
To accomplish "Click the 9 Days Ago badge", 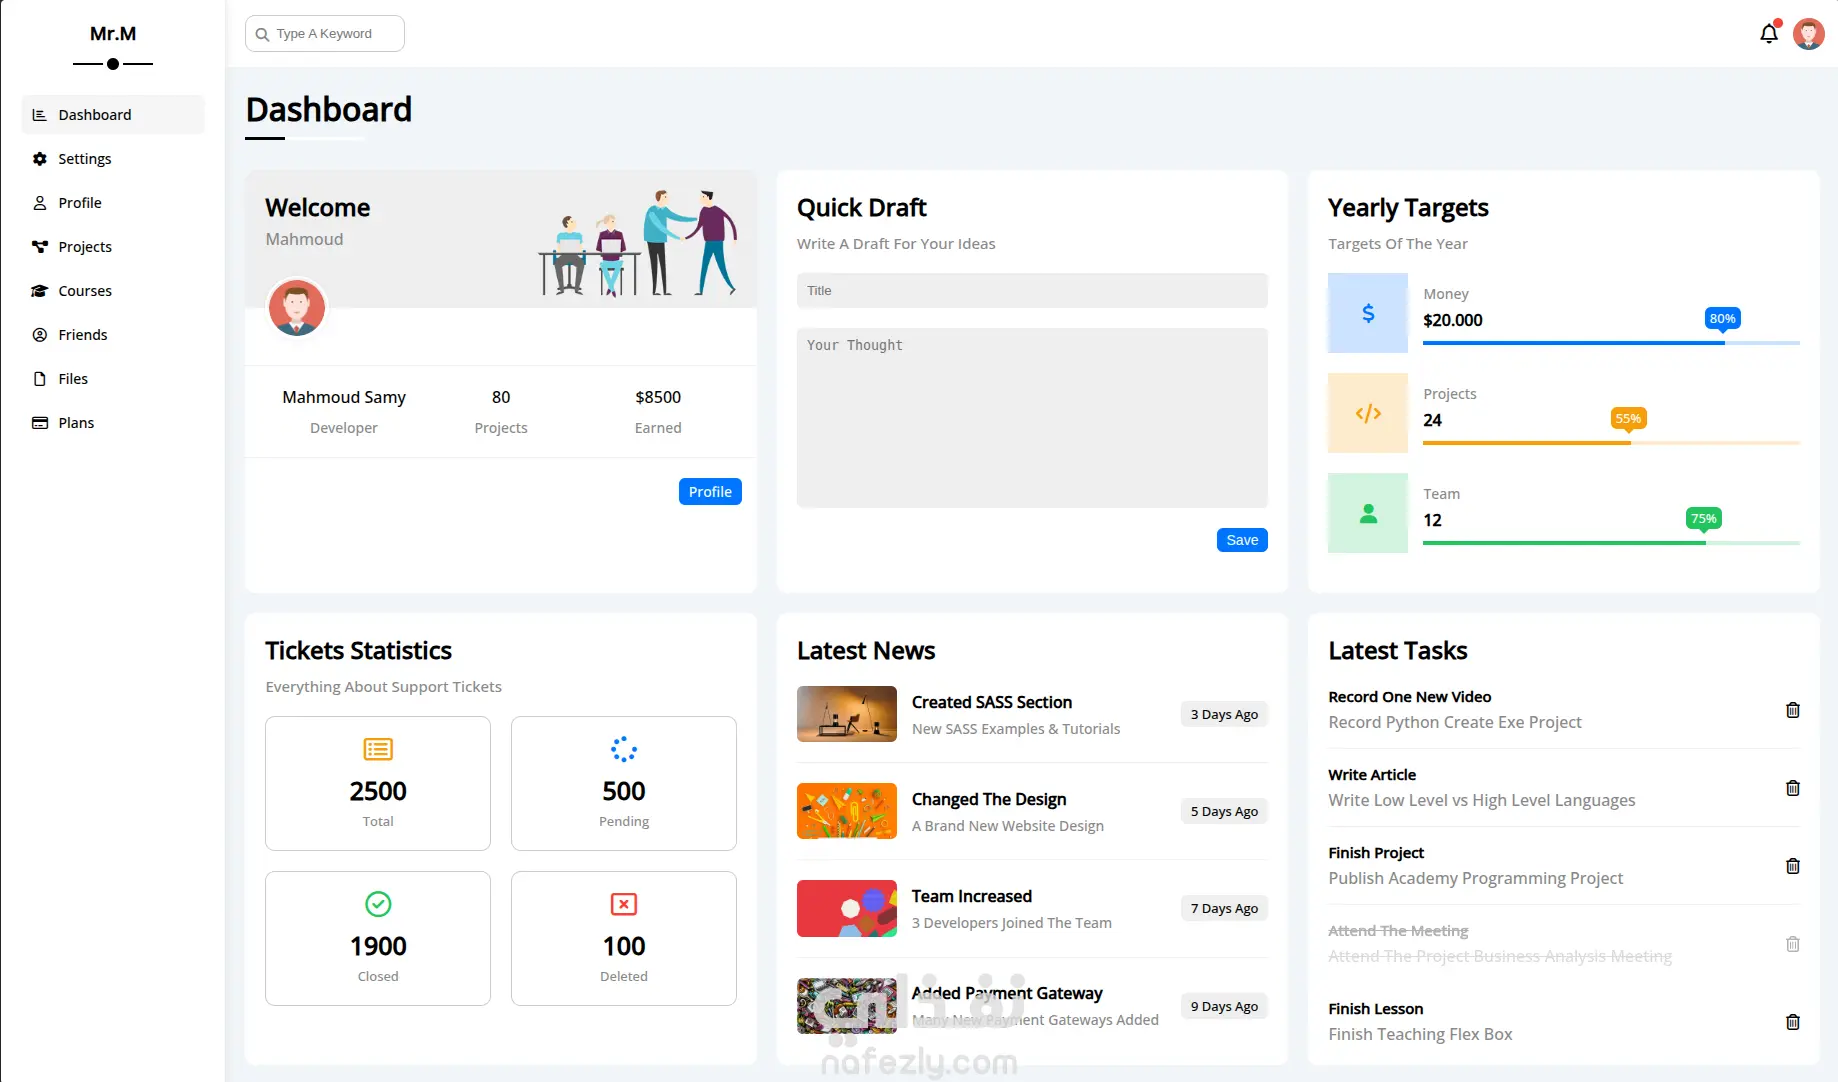I will point(1224,1006).
